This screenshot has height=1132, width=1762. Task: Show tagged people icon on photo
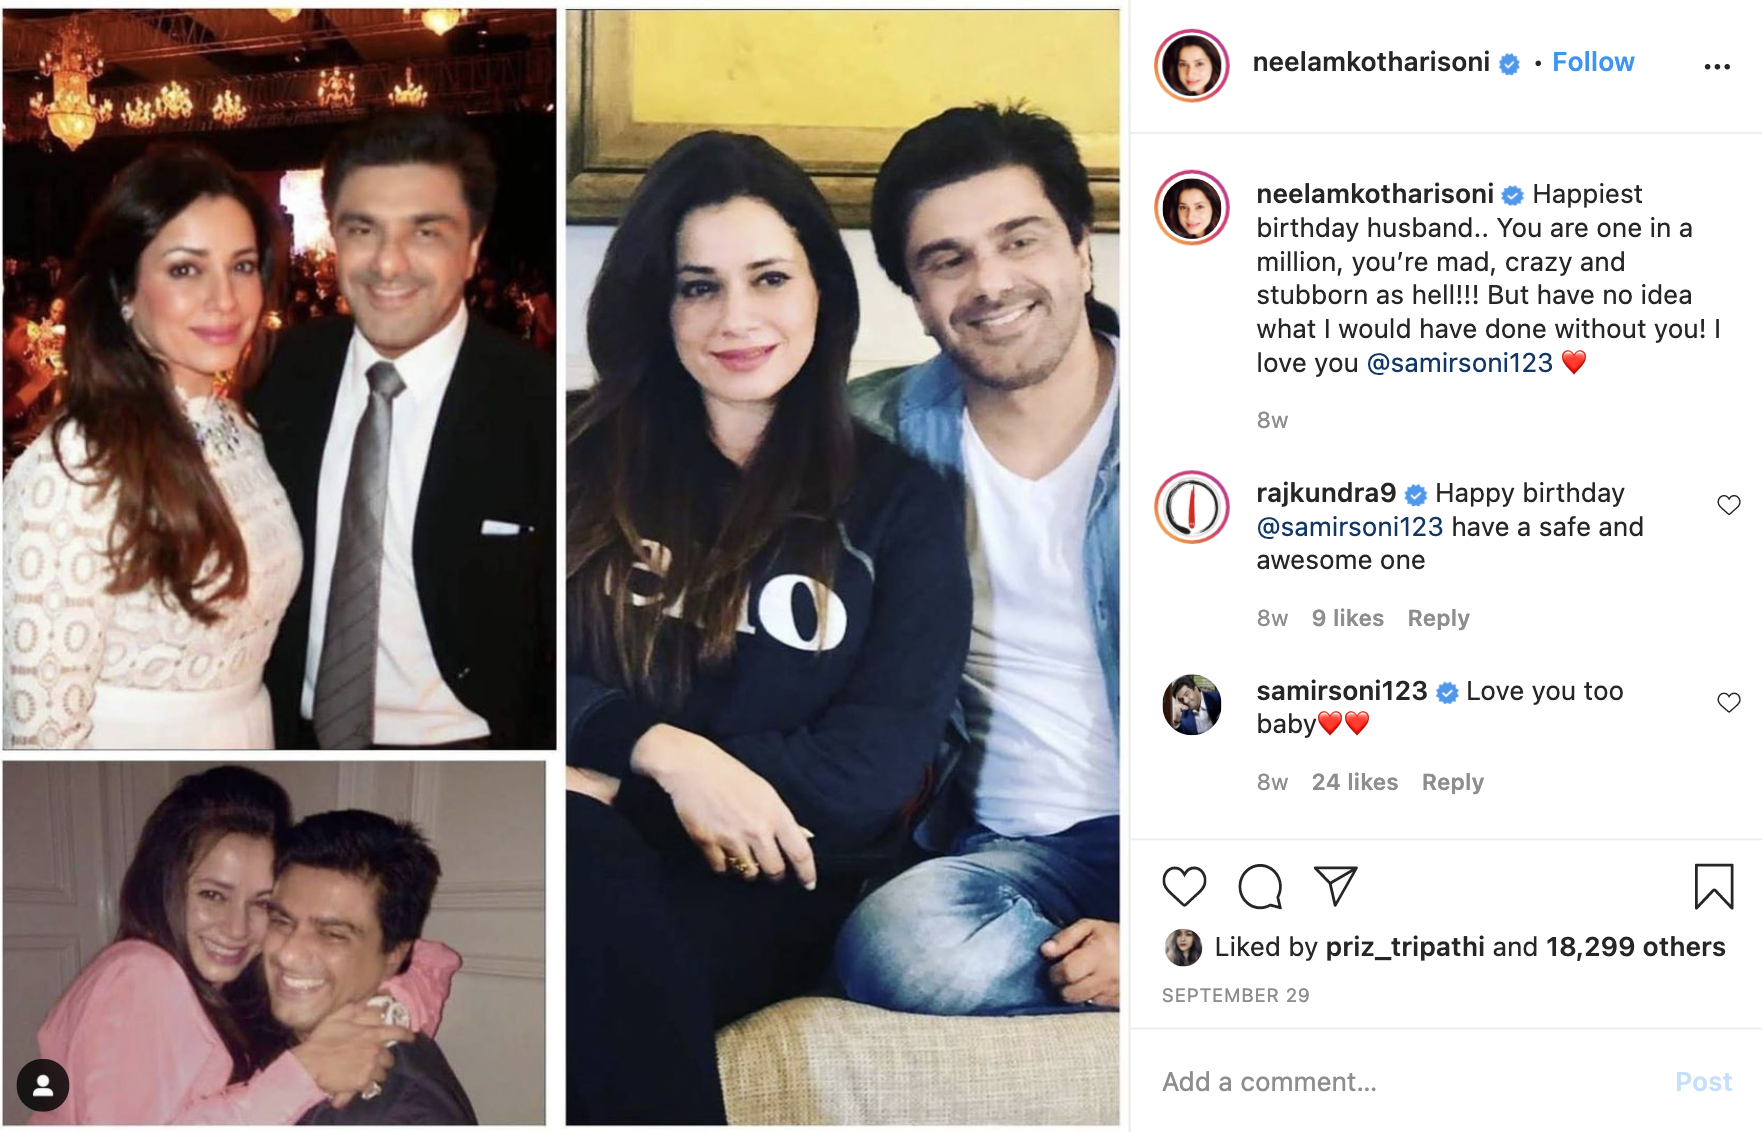click(43, 1085)
